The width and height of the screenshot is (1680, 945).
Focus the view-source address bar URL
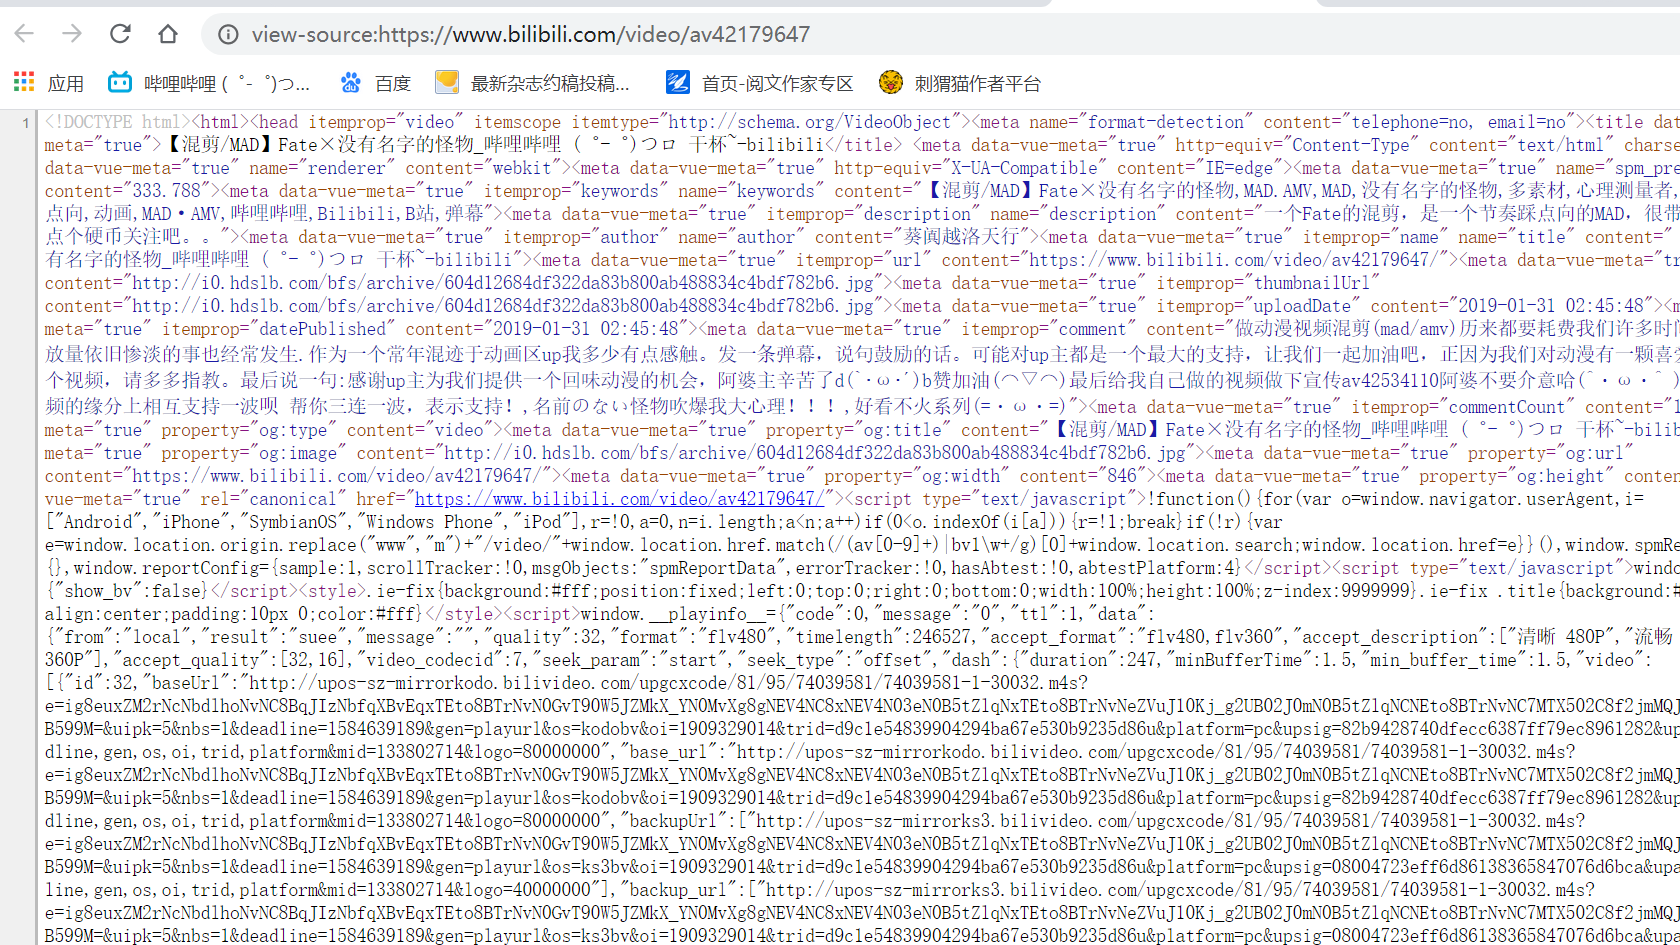(x=531, y=35)
